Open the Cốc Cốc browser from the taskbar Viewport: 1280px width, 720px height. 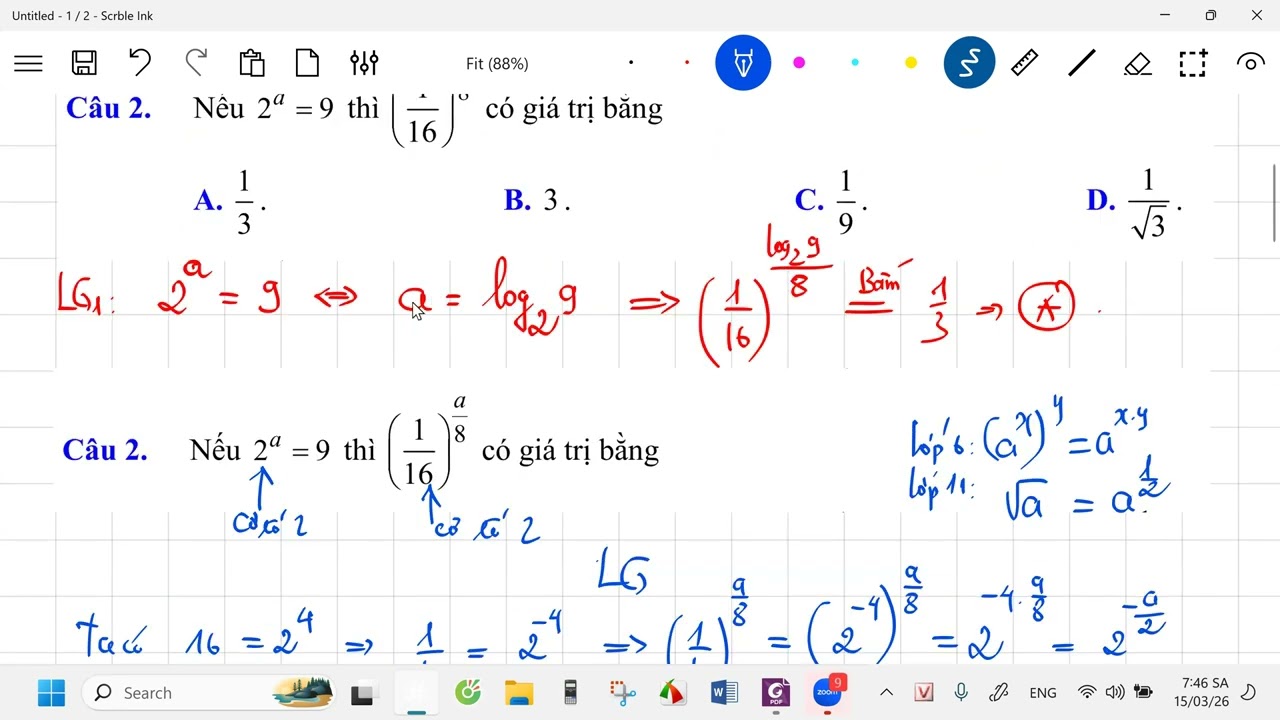coord(467,692)
